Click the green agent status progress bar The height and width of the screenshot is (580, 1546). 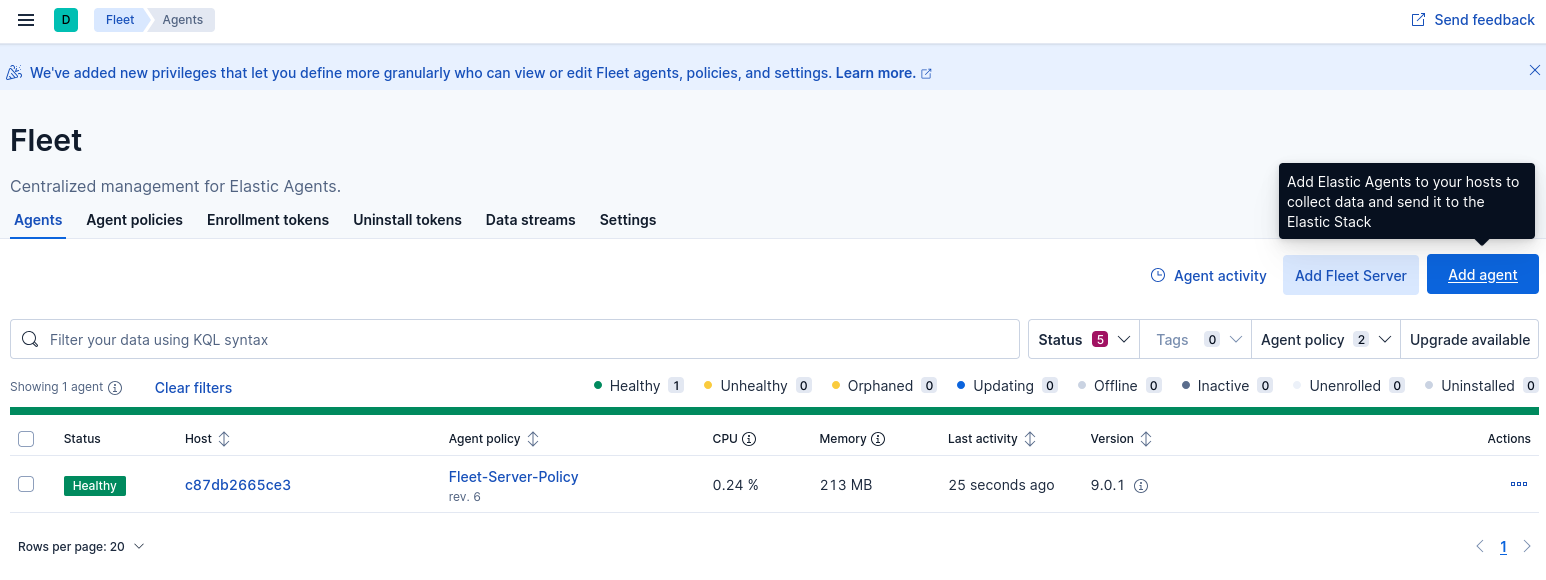tap(774, 410)
